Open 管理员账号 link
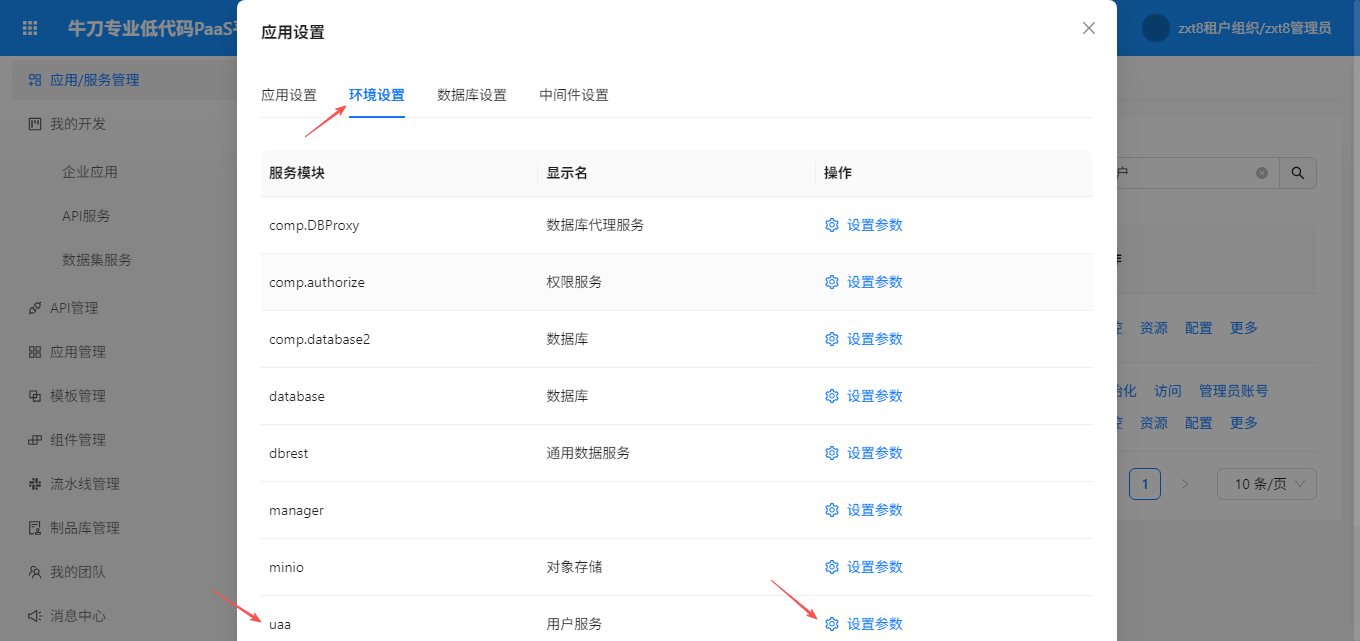The width and height of the screenshot is (1360, 641). pyautogui.click(x=1233, y=391)
